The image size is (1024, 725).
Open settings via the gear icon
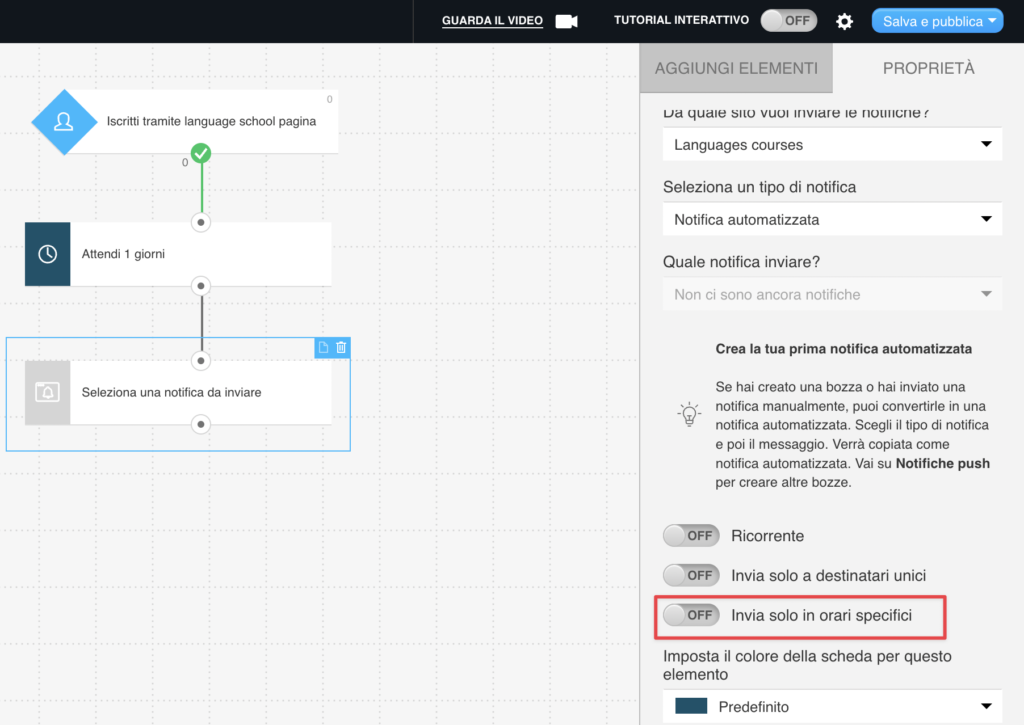coord(844,22)
